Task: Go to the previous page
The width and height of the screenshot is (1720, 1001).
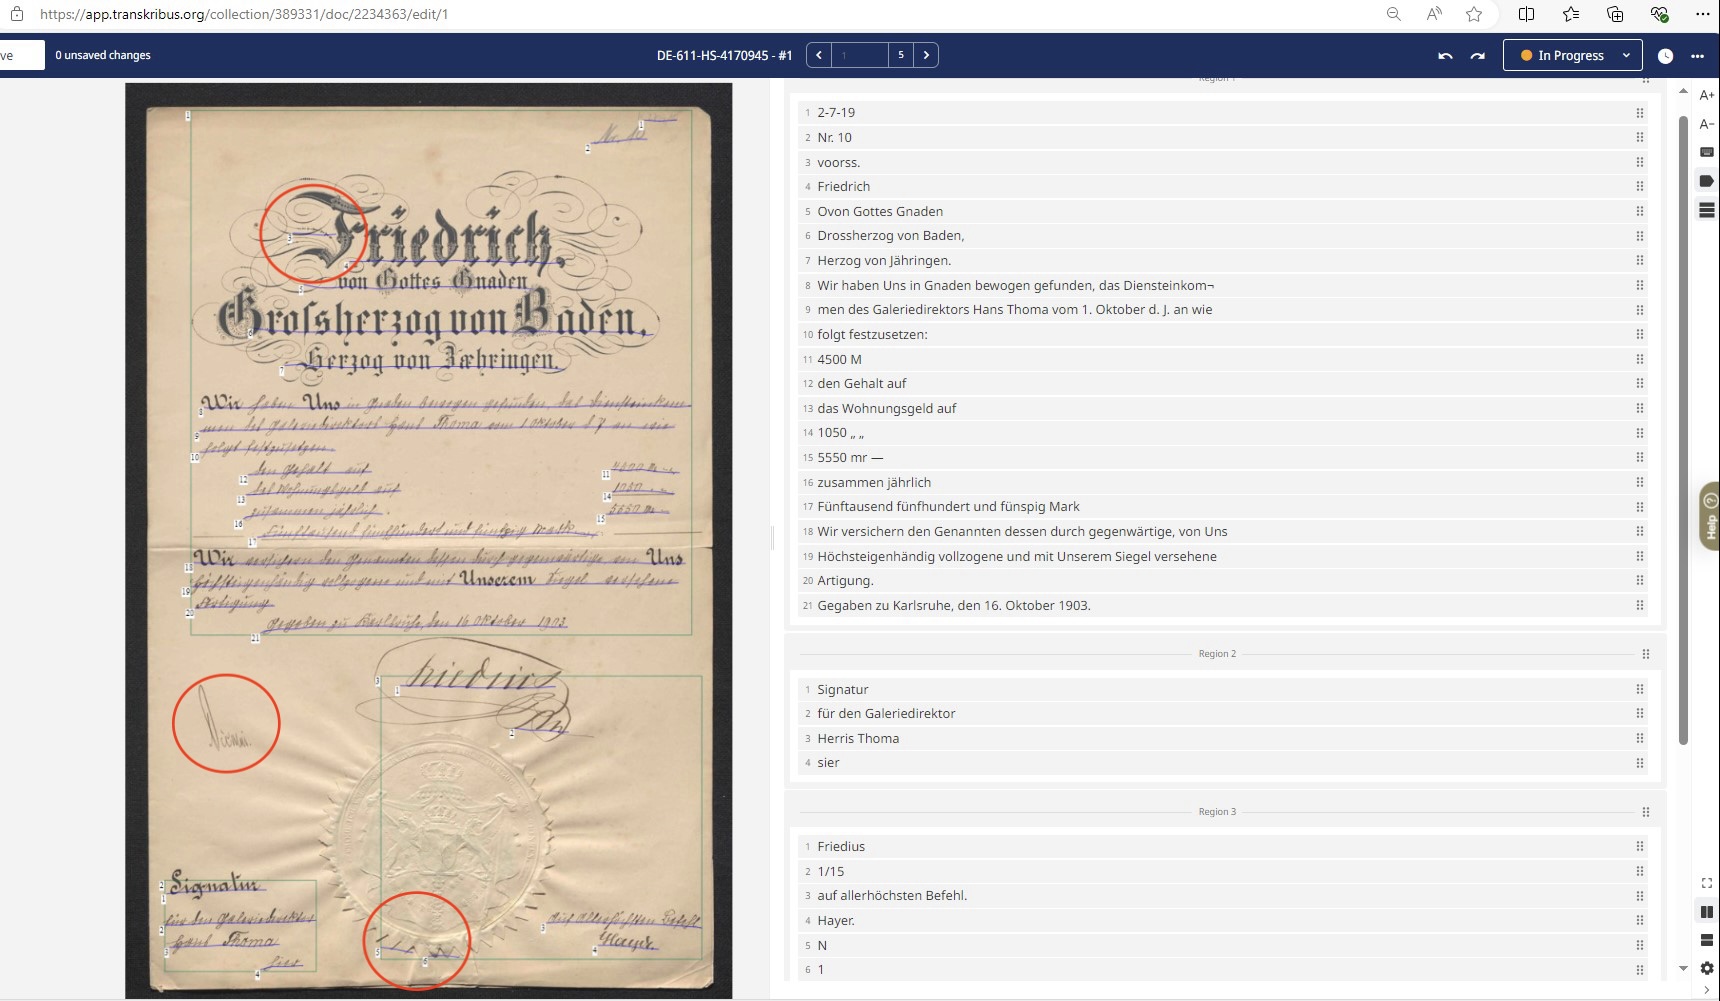Action: [x=819, y=55]
